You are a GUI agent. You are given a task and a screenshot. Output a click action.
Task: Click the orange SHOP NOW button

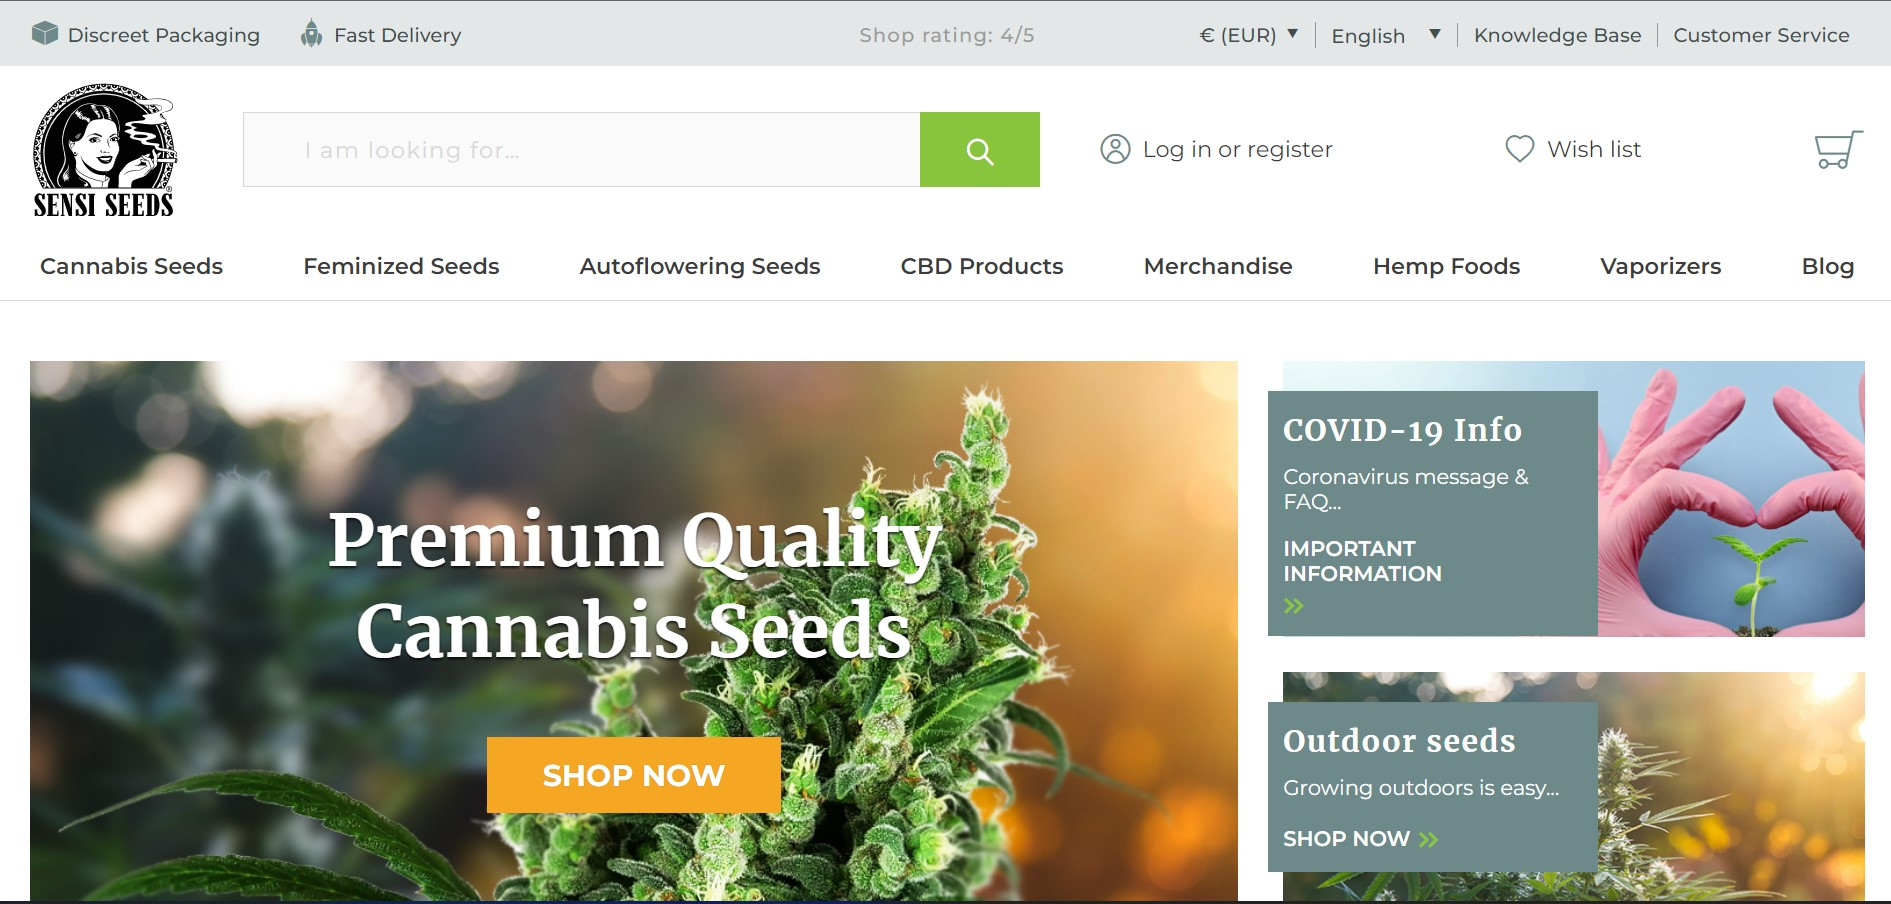633,775
